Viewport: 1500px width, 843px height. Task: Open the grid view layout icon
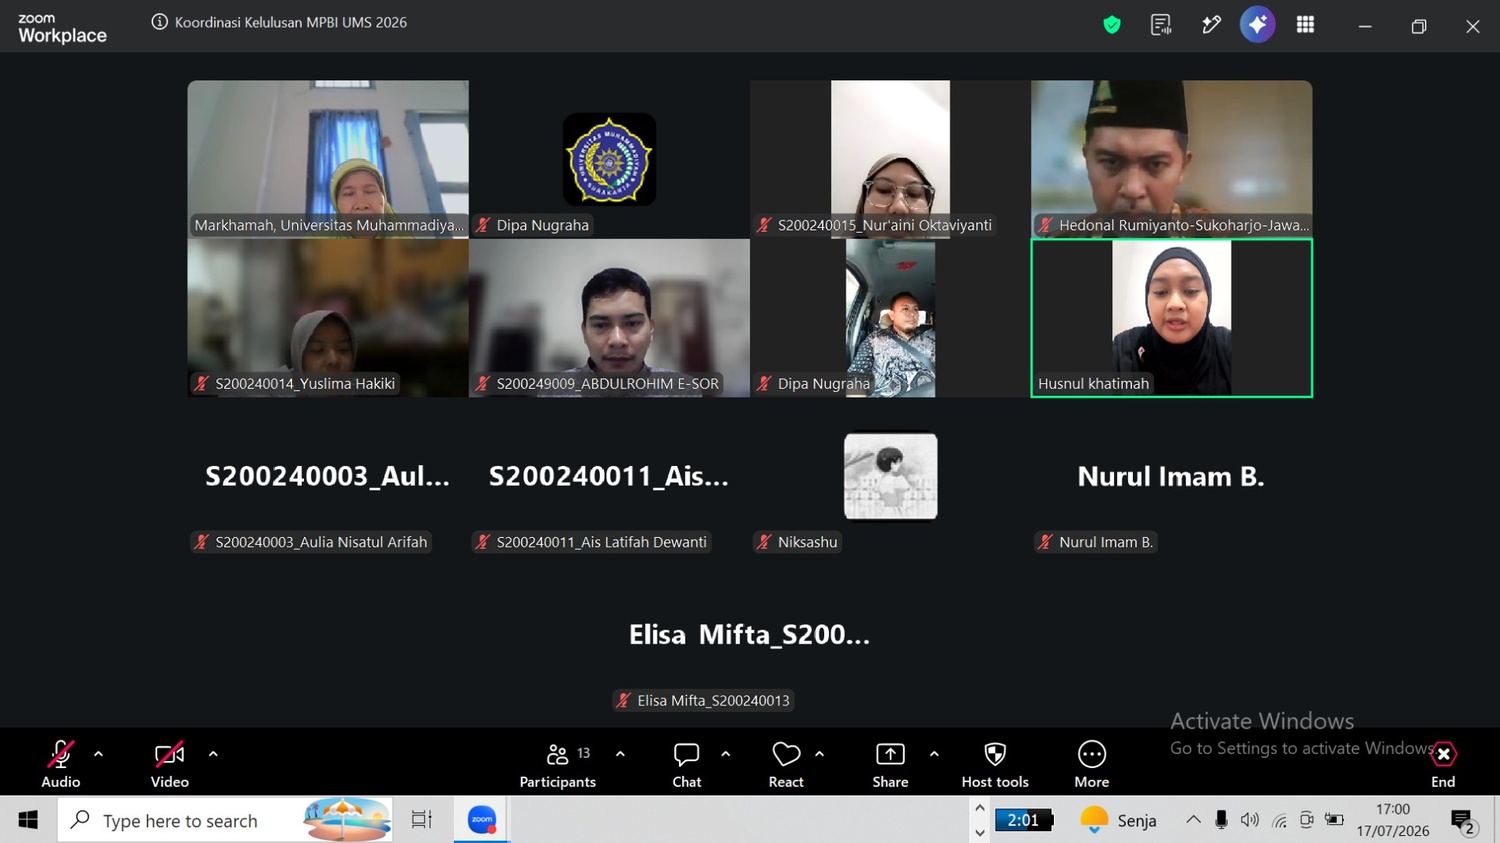(1305, 25)
